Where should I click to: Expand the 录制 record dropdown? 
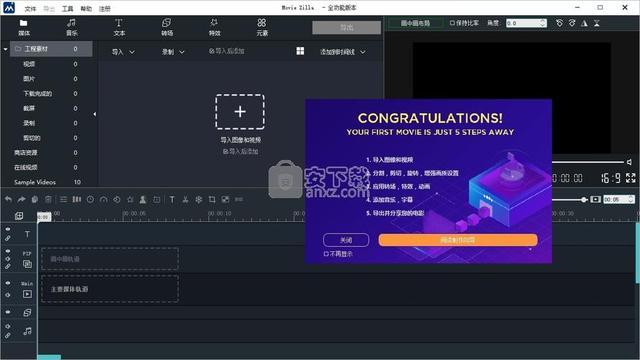pyautogui.click(x=173, y=52)
